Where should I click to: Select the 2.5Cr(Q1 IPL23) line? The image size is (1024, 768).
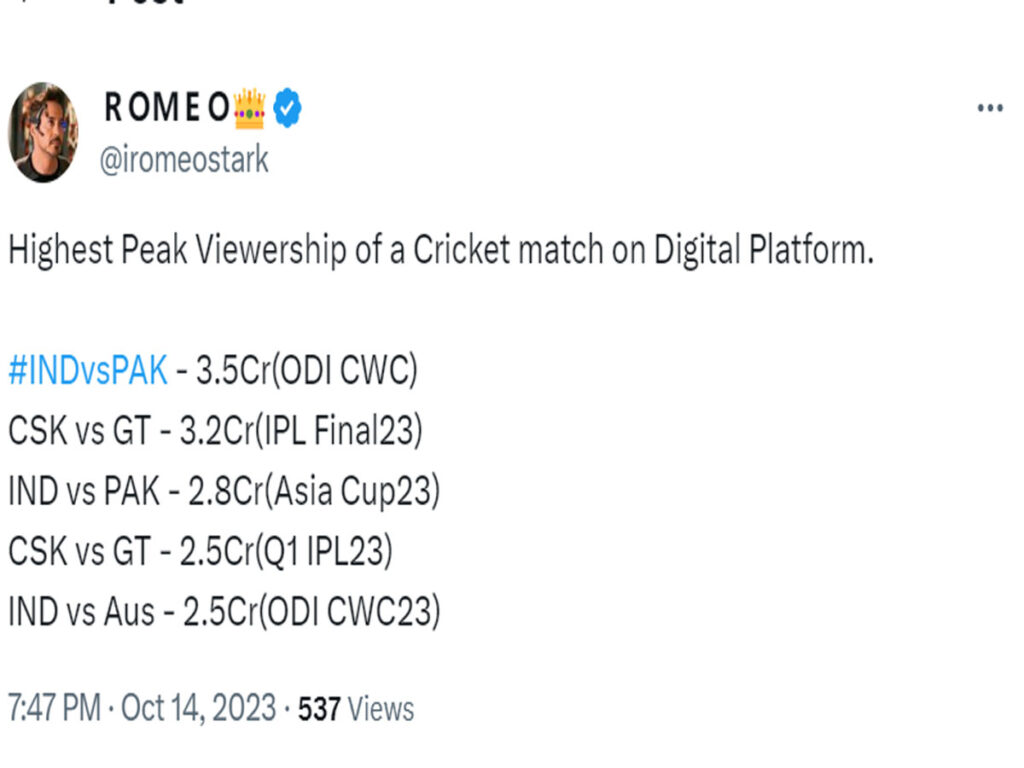(286, 551)
